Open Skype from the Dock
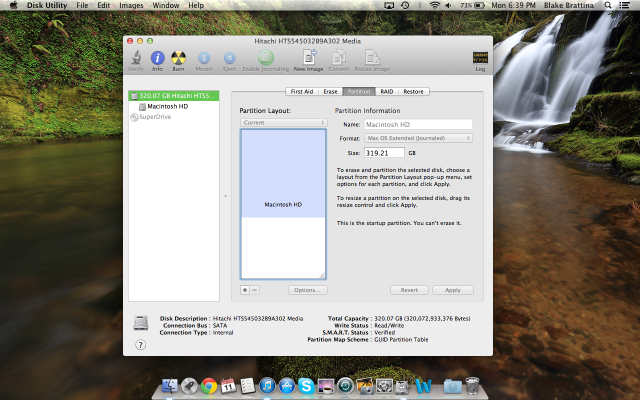This screenshot has width=640, height=400. tap(306, 386)
